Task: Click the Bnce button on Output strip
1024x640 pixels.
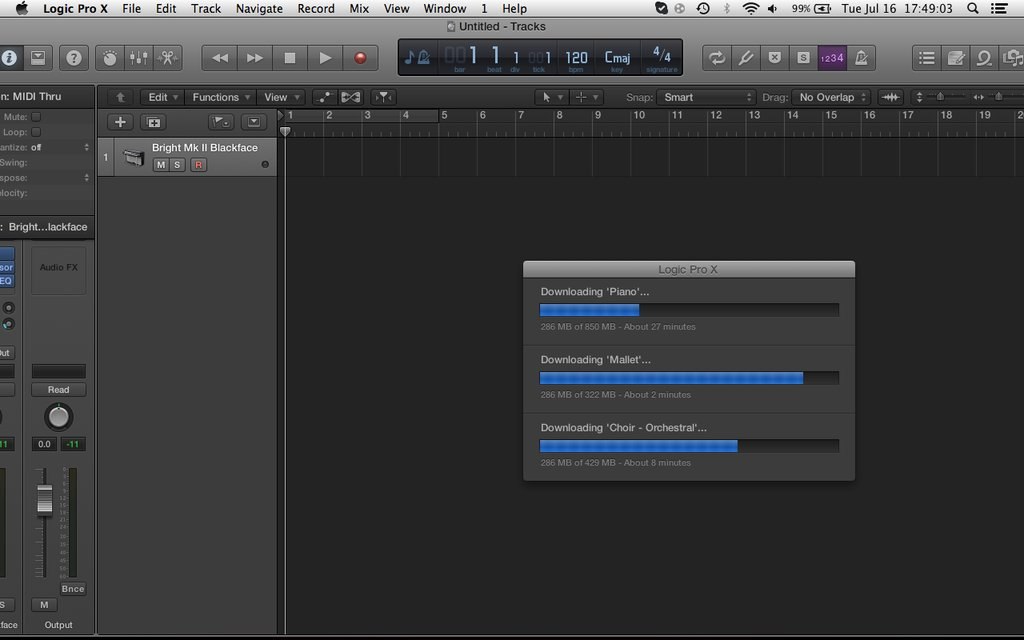Action: pos(72,588)
